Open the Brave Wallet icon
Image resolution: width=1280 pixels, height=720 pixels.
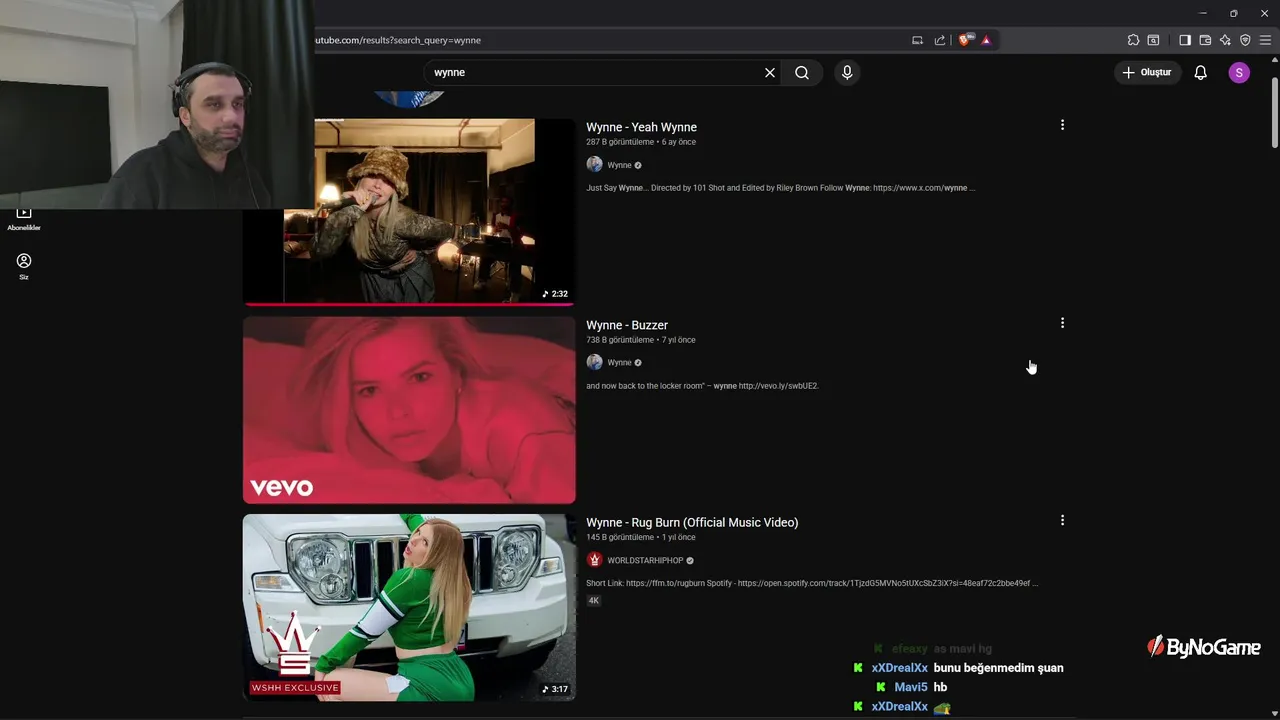tap(1205, 40)
